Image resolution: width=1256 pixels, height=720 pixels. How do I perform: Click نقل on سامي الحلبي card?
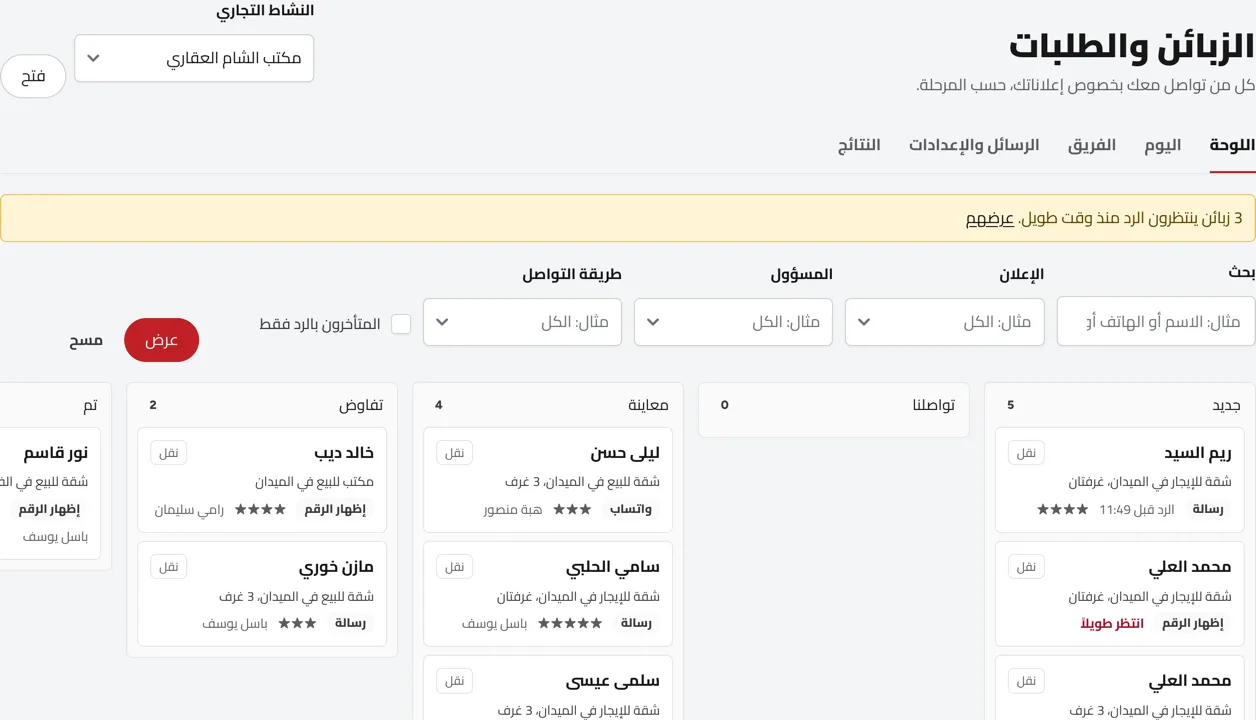click(455, 567)
